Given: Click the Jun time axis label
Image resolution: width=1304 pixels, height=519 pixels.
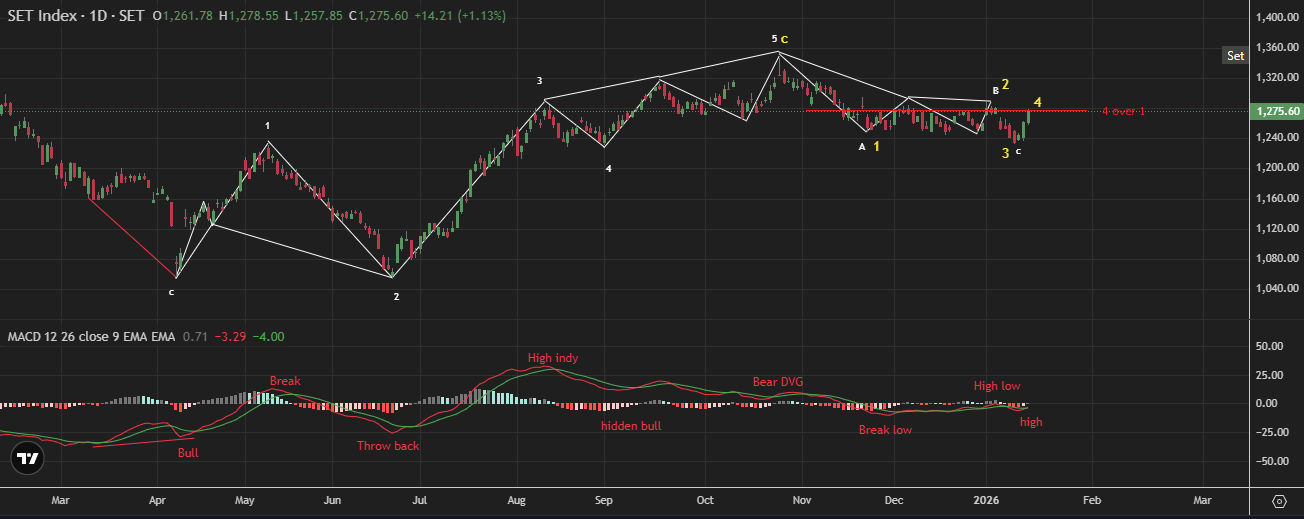Looking at the screenshot, I should [334, 499].
